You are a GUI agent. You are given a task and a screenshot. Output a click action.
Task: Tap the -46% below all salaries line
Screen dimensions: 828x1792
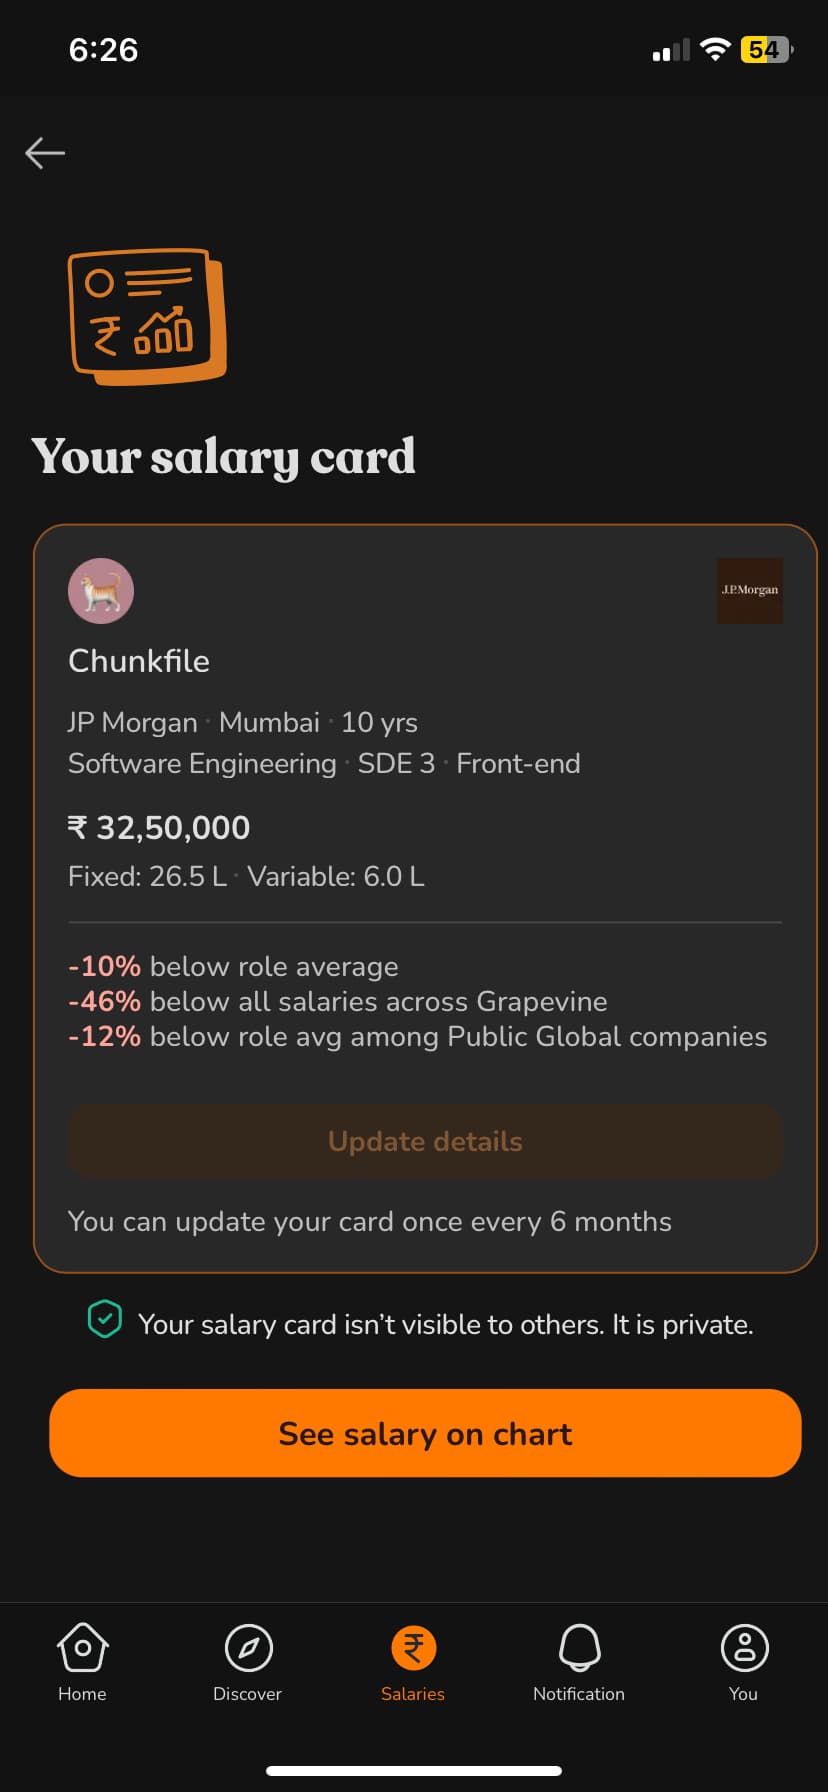click(338, 1002)
